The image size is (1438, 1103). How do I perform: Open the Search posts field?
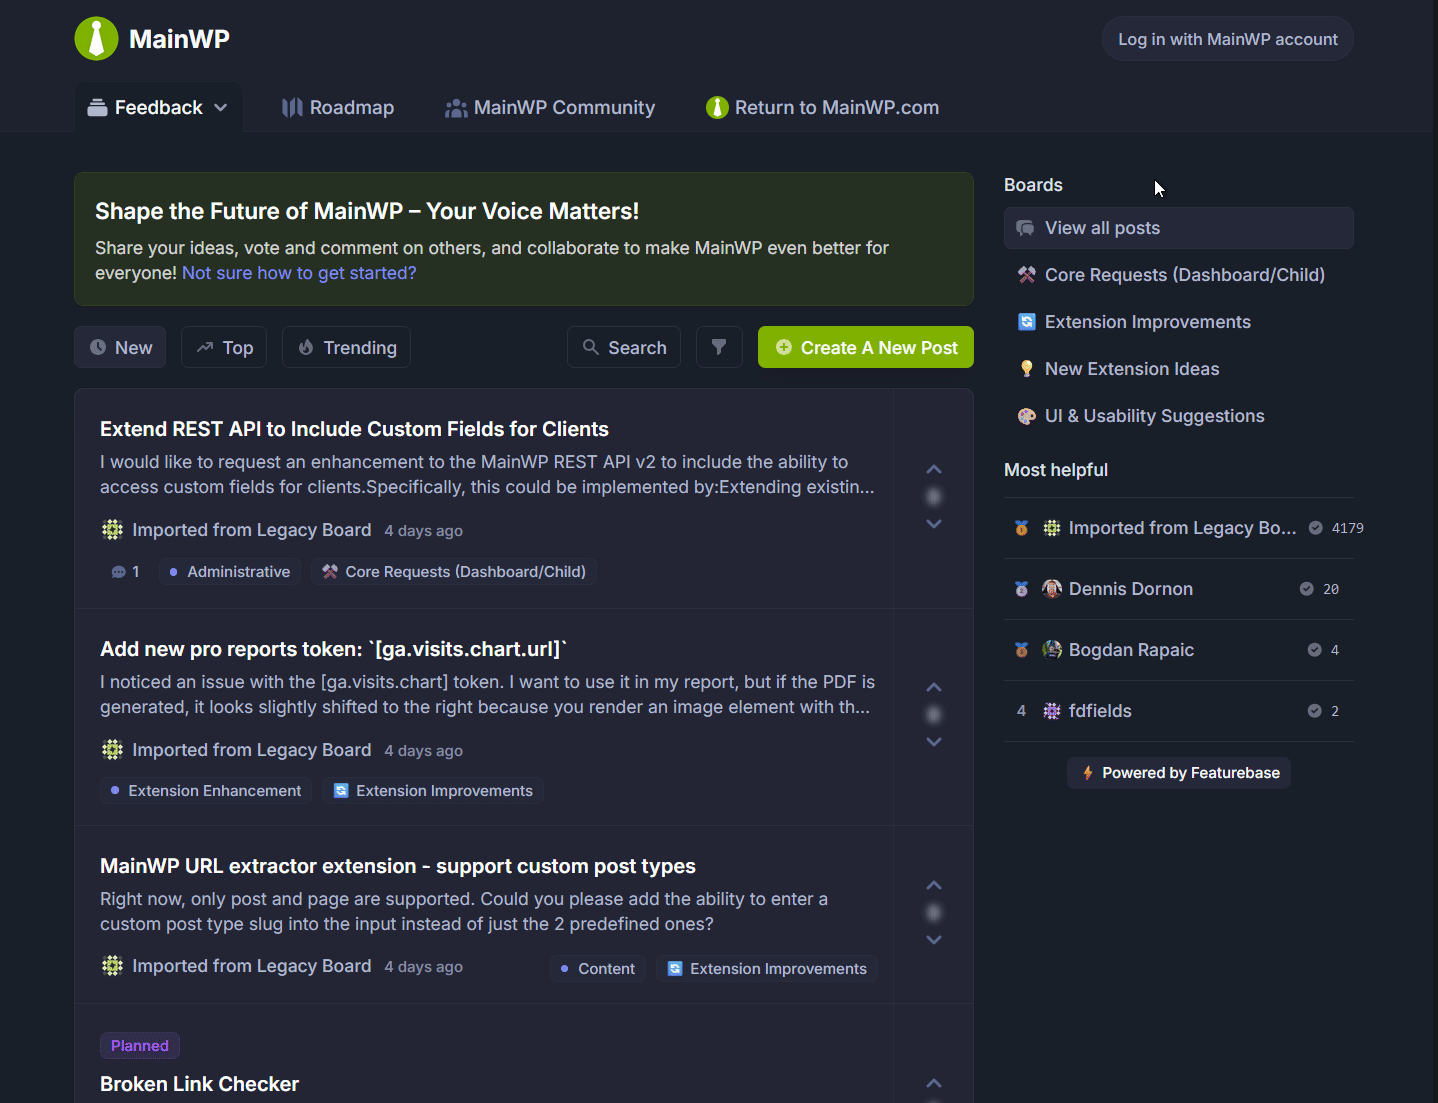click(624, 347)
